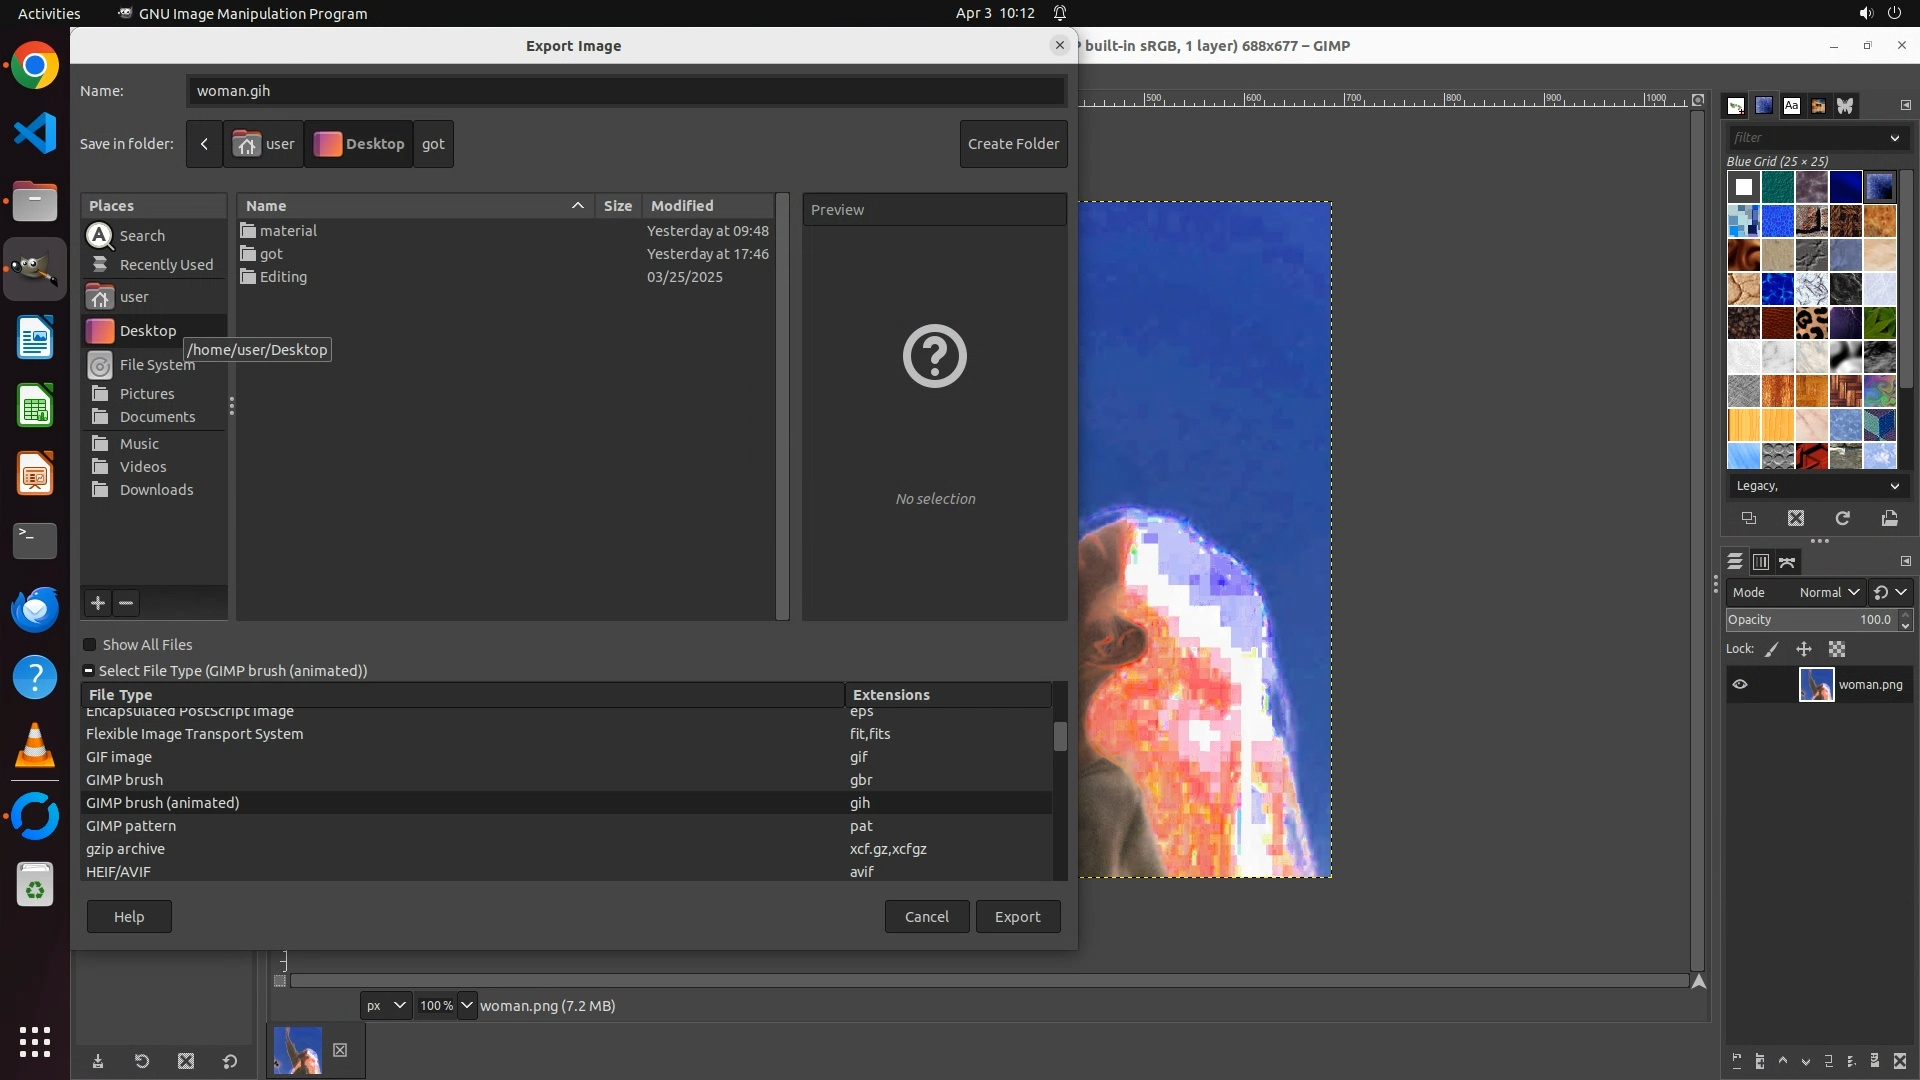Click the delete pattern icon

pos(1796,518)
